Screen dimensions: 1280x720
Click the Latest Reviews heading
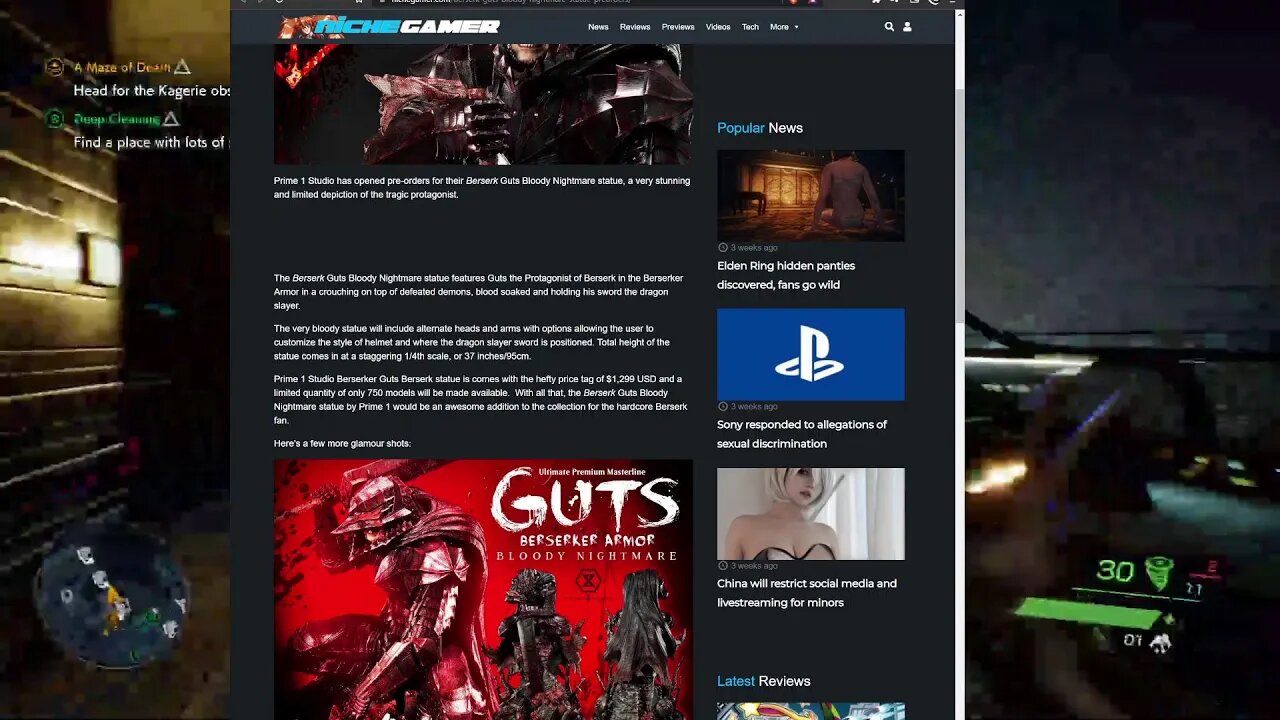click(763, 681)
